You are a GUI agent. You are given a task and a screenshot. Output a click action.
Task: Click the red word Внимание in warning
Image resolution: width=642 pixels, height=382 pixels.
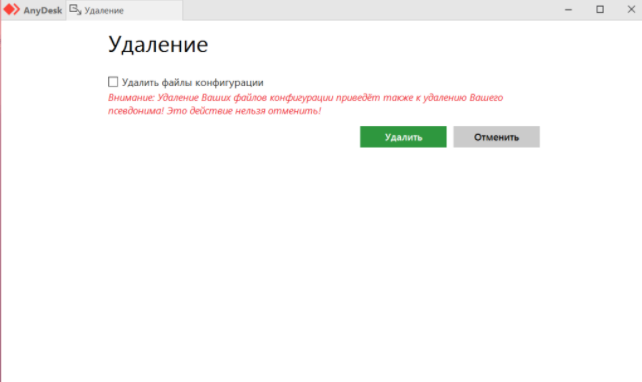pos(131,98)
